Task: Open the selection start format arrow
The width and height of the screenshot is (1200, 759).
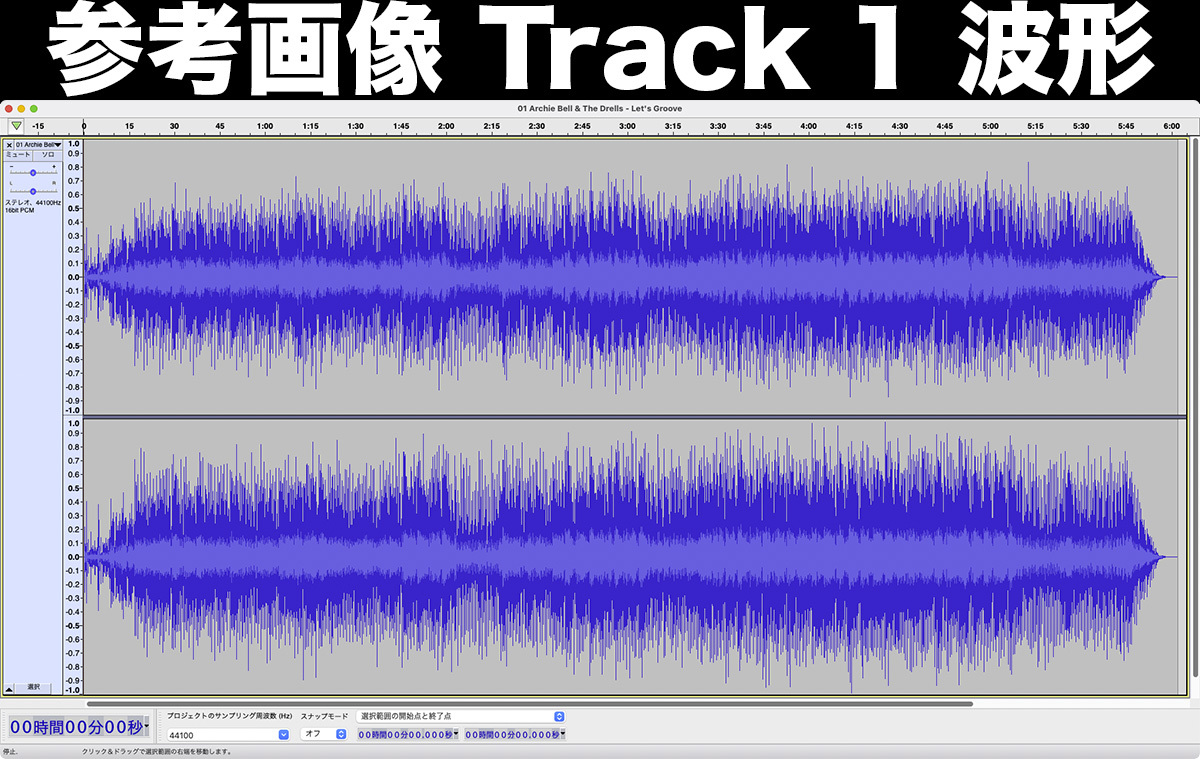Action: point(456,734)
